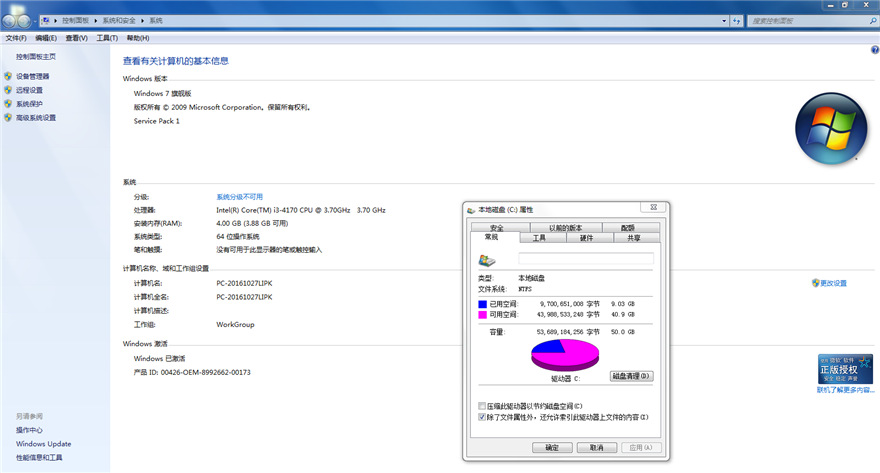Image resolution: width=880 pixels, height=473 pixels.
Task: Click the 磁盘清理(D) button
Action: point(631,376)
